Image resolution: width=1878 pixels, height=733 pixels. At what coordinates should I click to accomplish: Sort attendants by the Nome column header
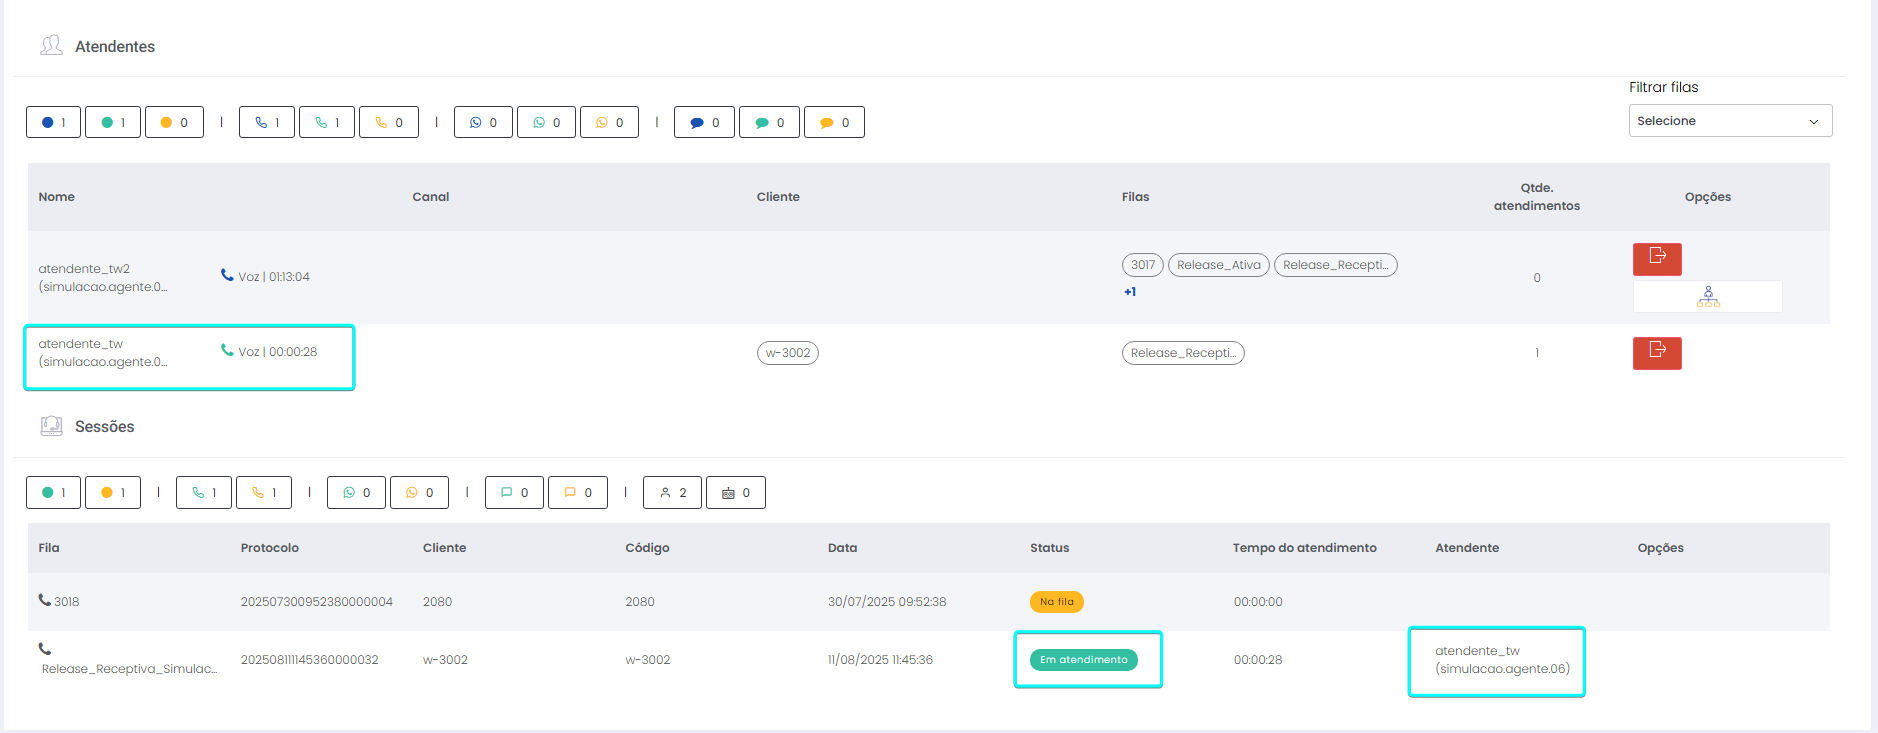coord(57,197)
